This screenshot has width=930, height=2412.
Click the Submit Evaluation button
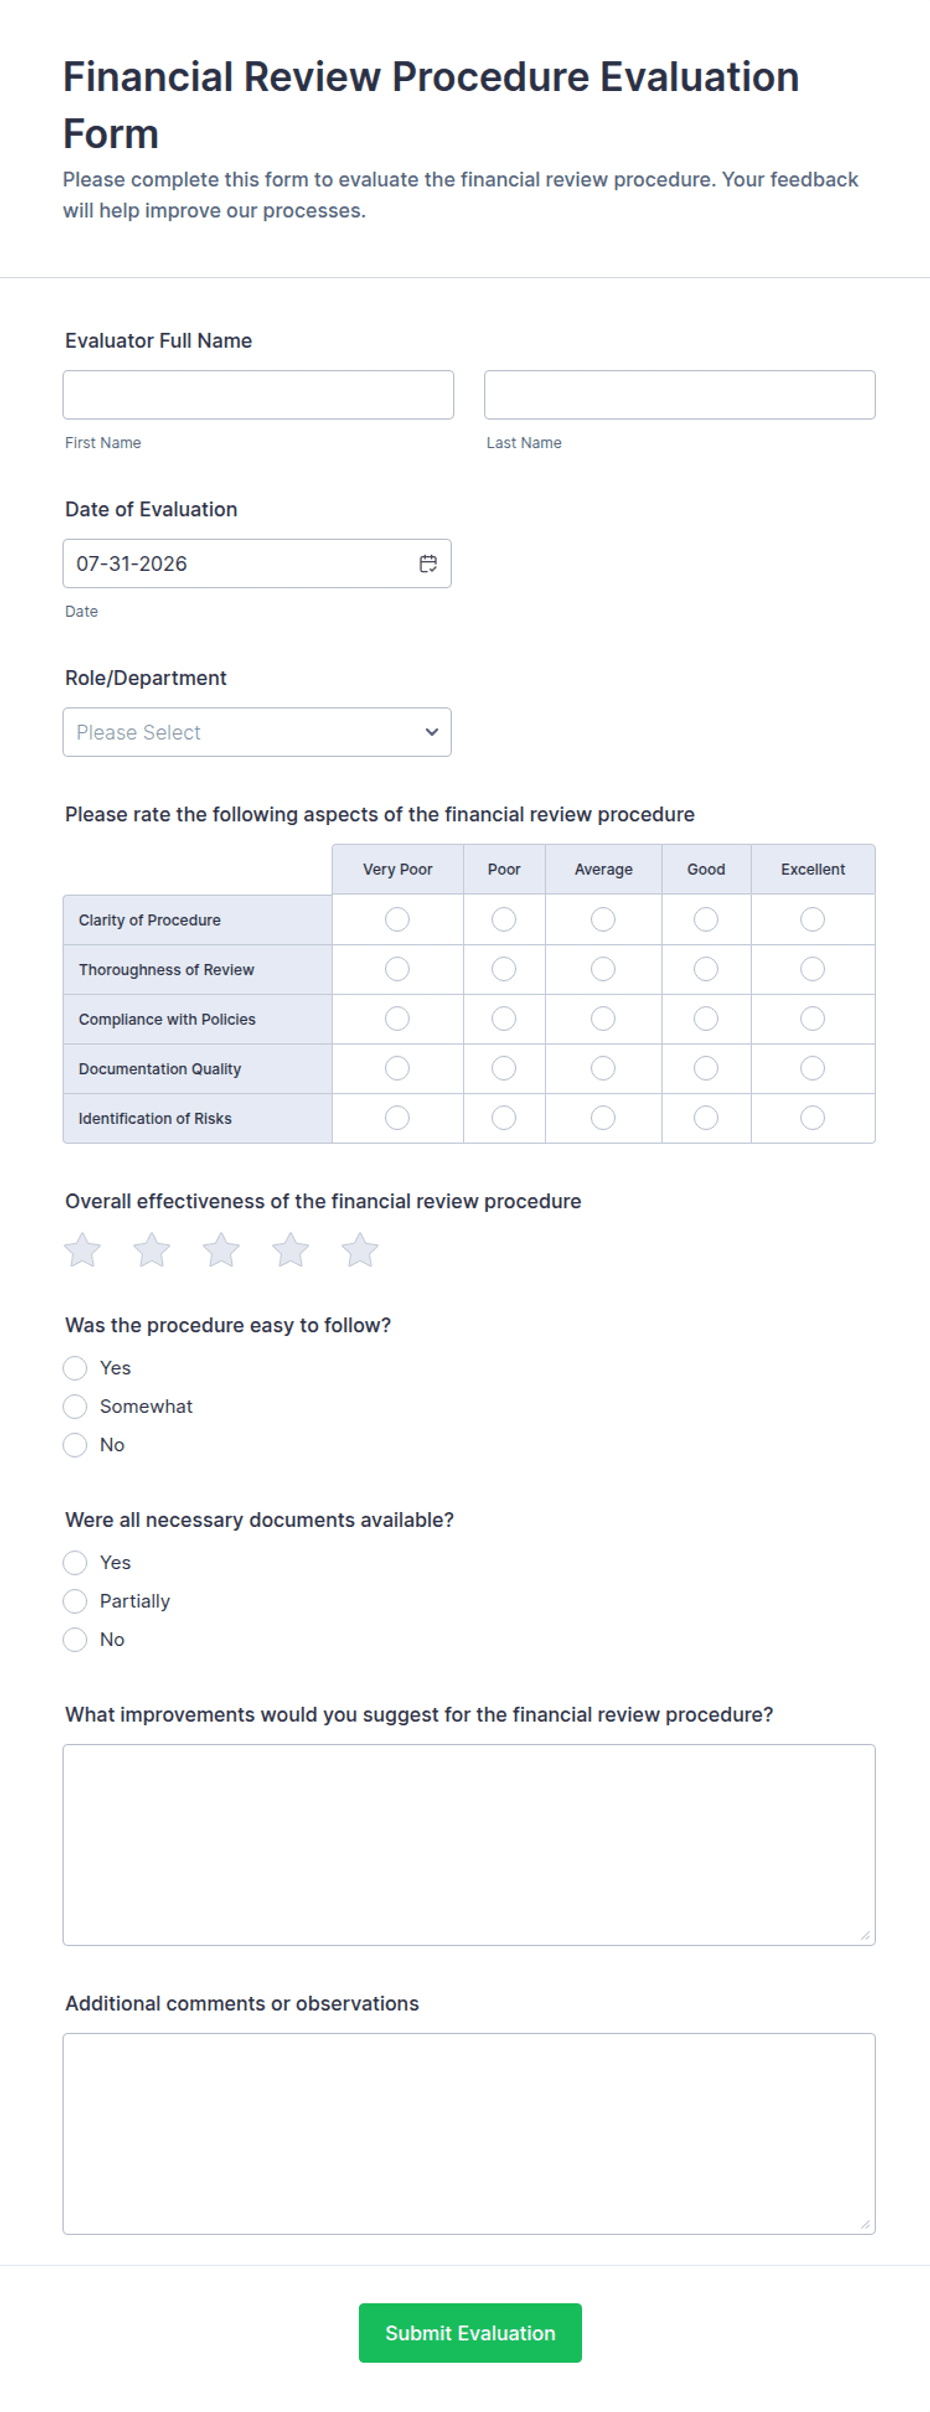click(x=470, y=2333)
